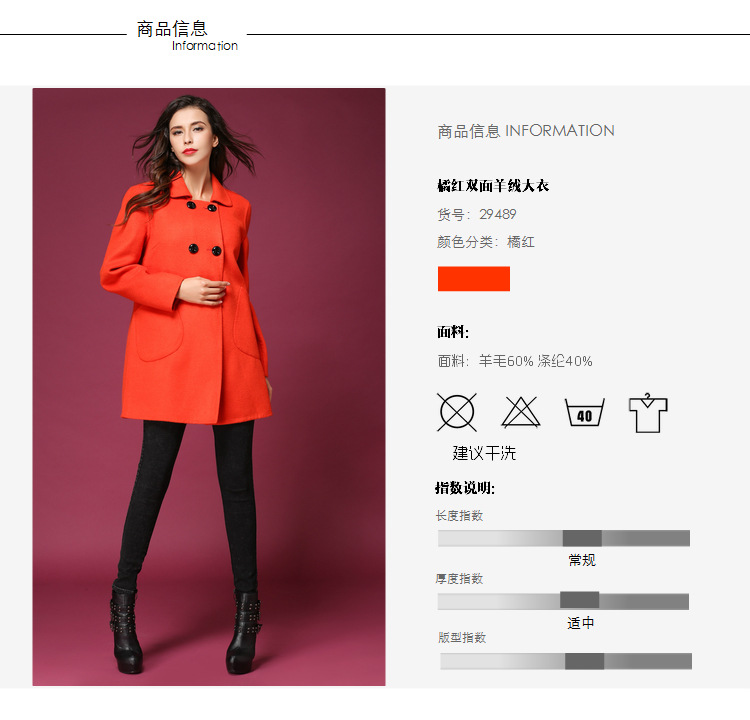Screen dimensions: 750x720
Task: Click the fabric composition 羊毛60% text
Action: coord(506,361)
